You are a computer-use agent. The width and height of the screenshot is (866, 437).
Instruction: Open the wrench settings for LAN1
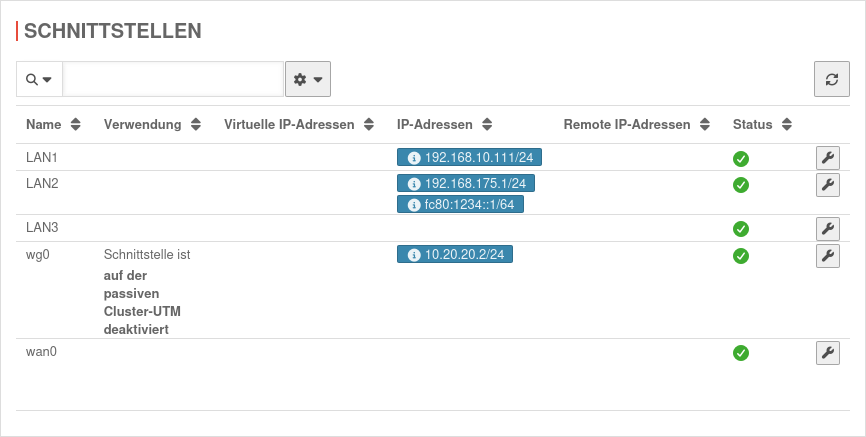pyautogui.click(x=828, y=158)
